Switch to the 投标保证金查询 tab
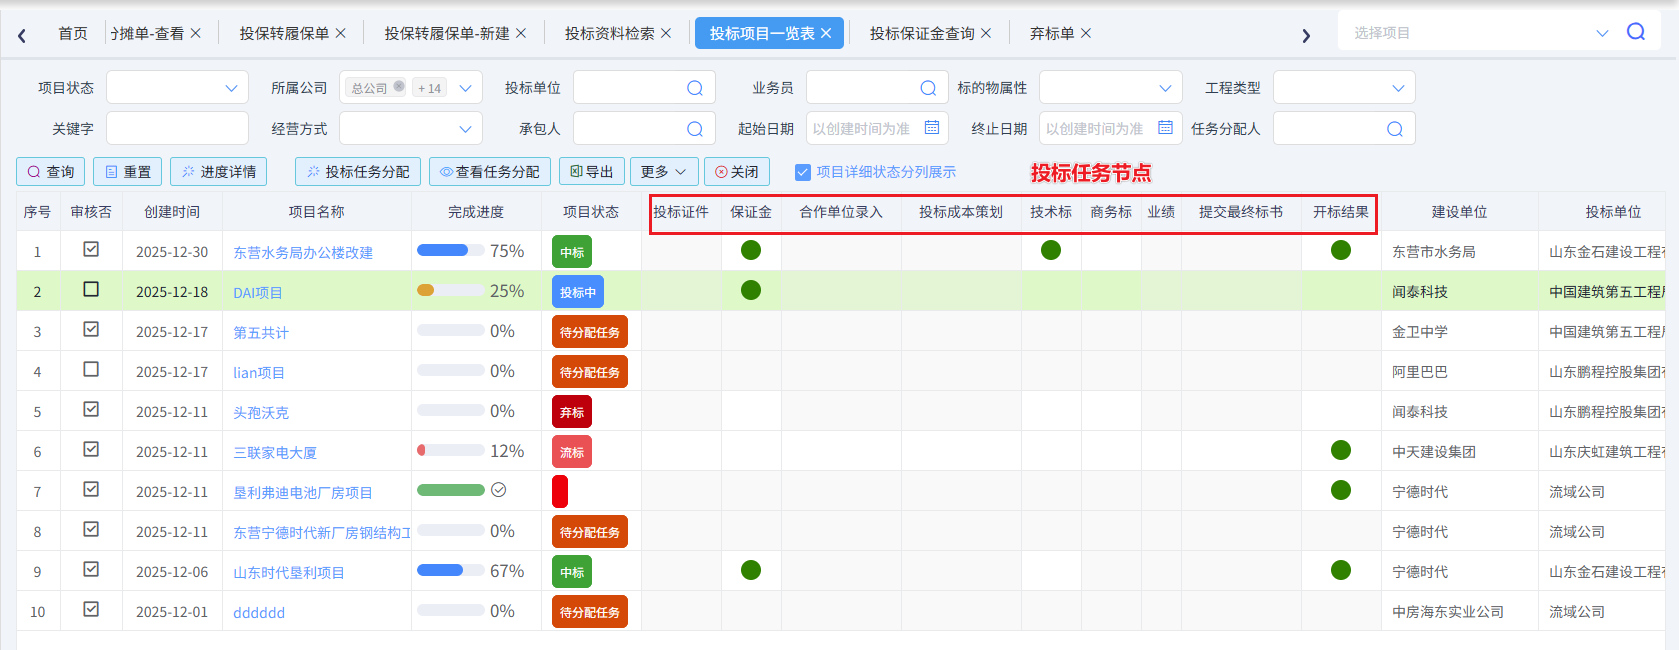Screen dimensions: 1679x650 tap(921, 33)
